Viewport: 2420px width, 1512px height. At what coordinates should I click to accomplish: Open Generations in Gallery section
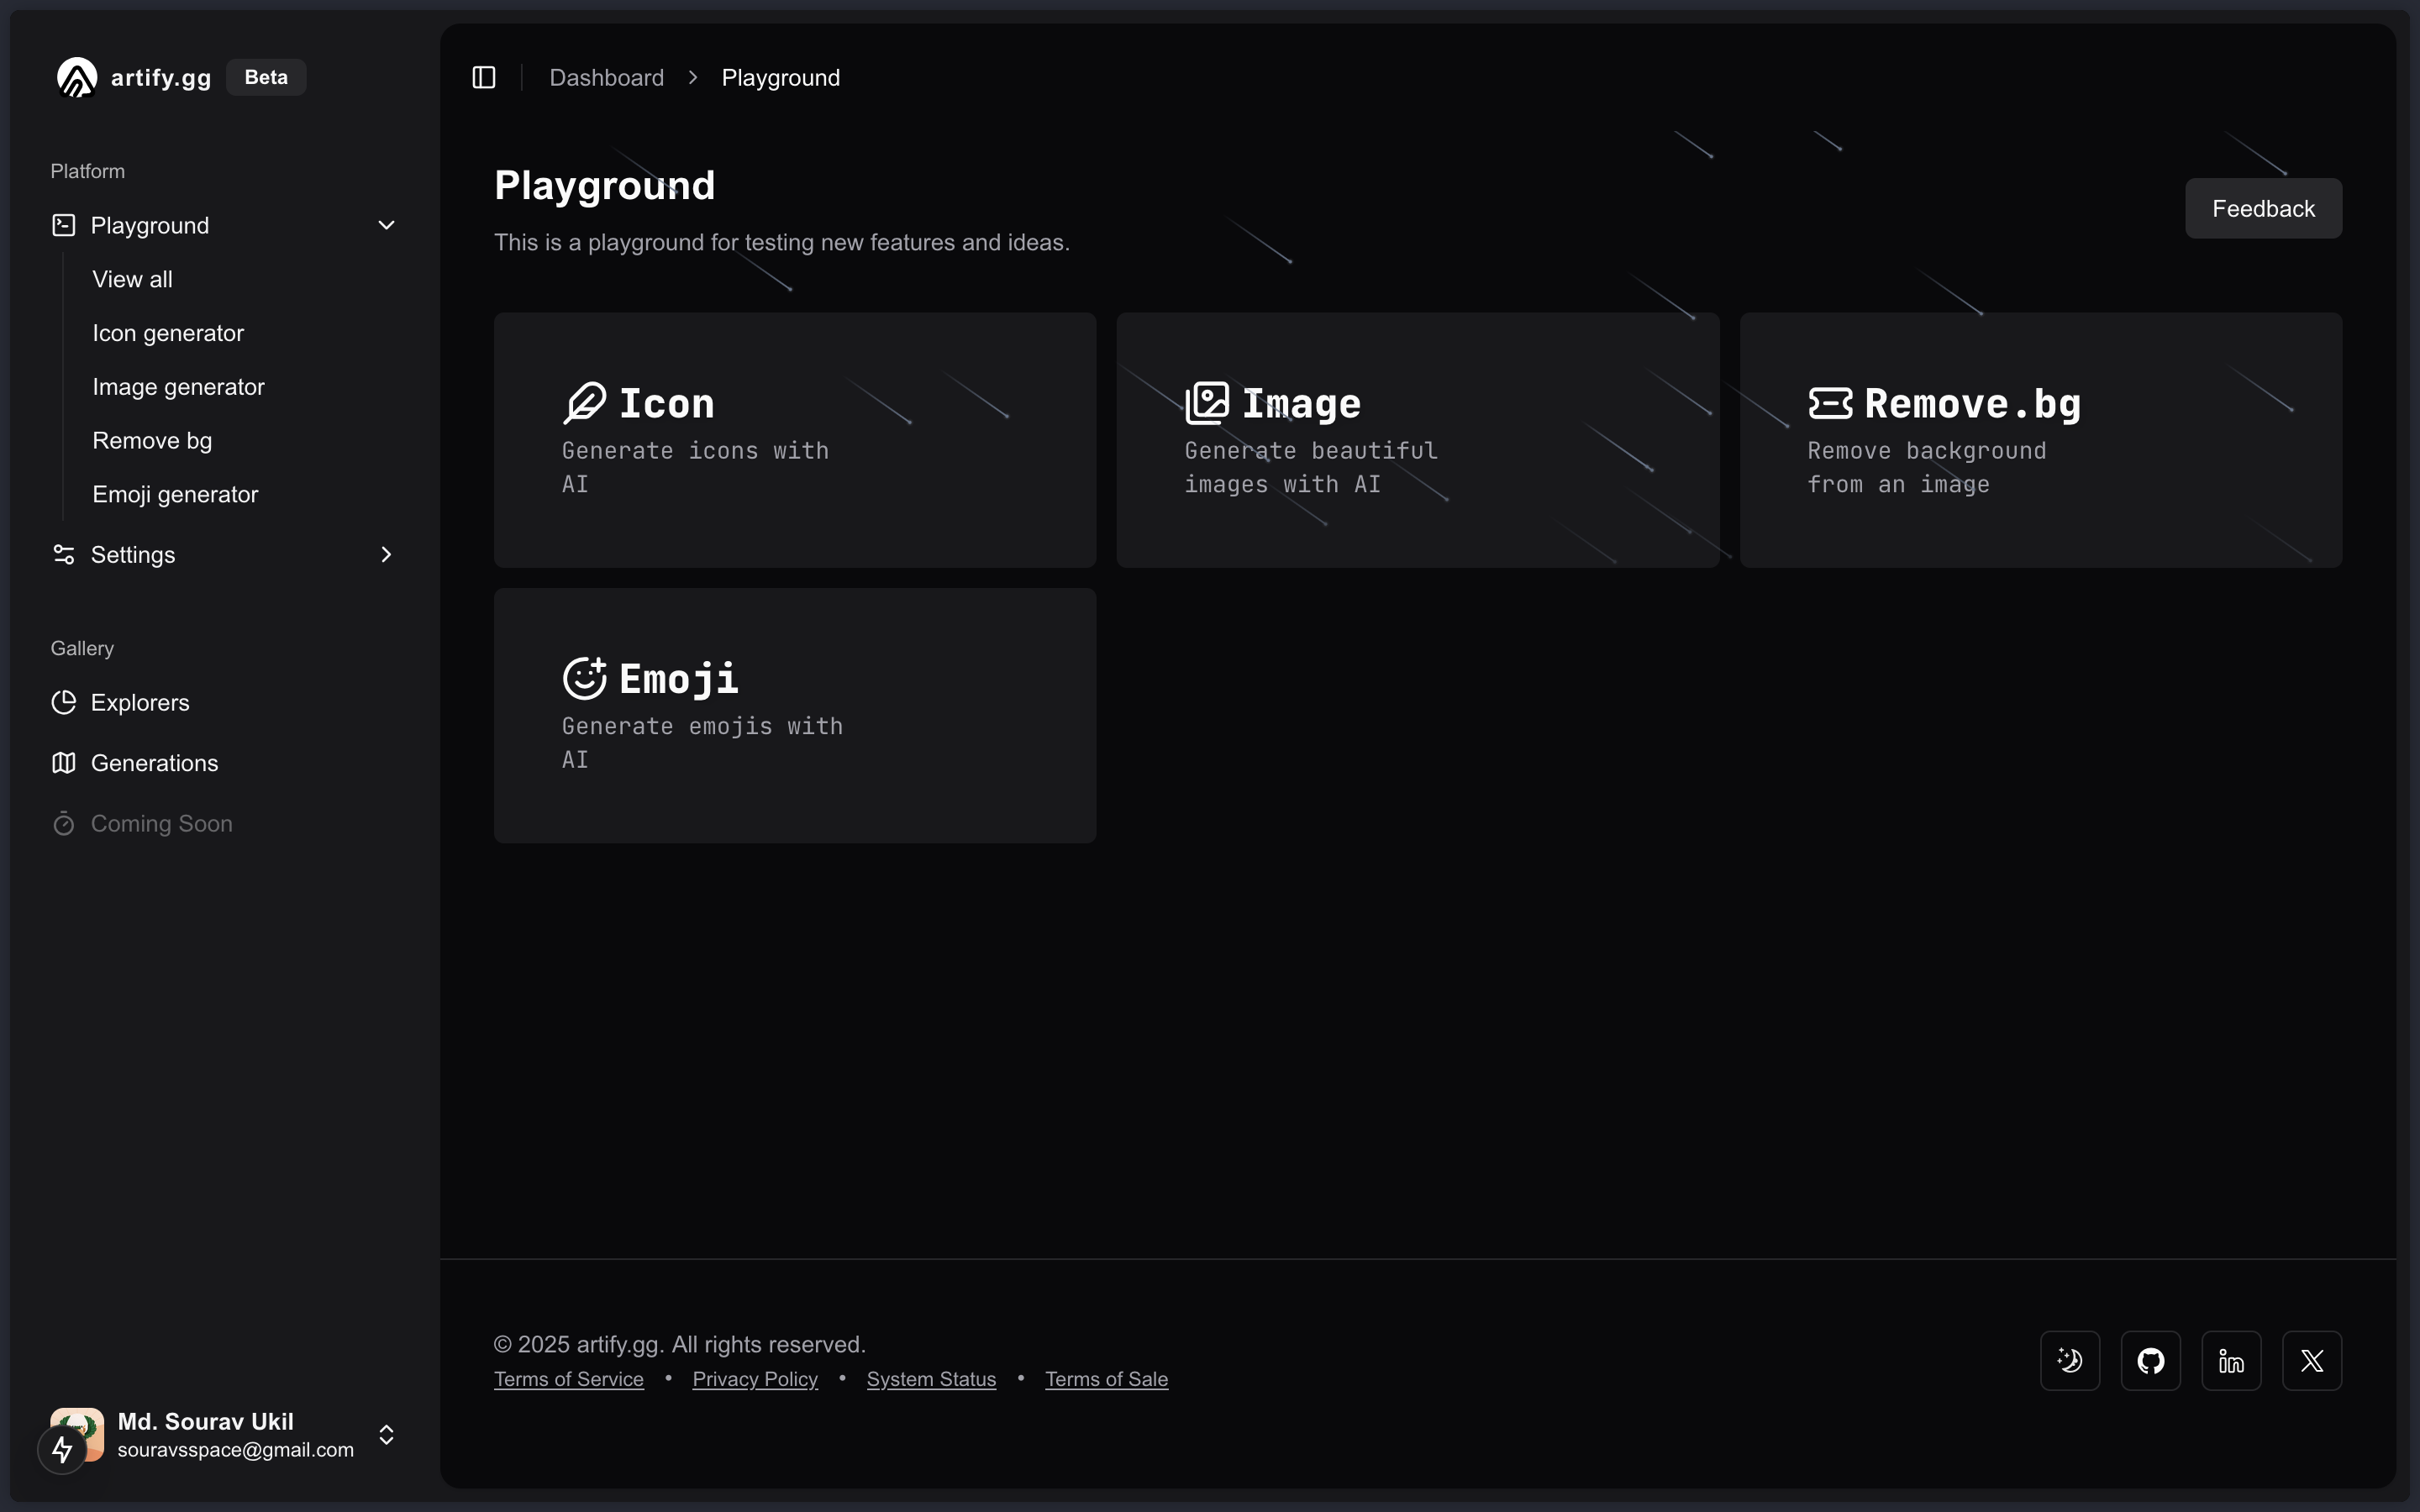(154, 763)
